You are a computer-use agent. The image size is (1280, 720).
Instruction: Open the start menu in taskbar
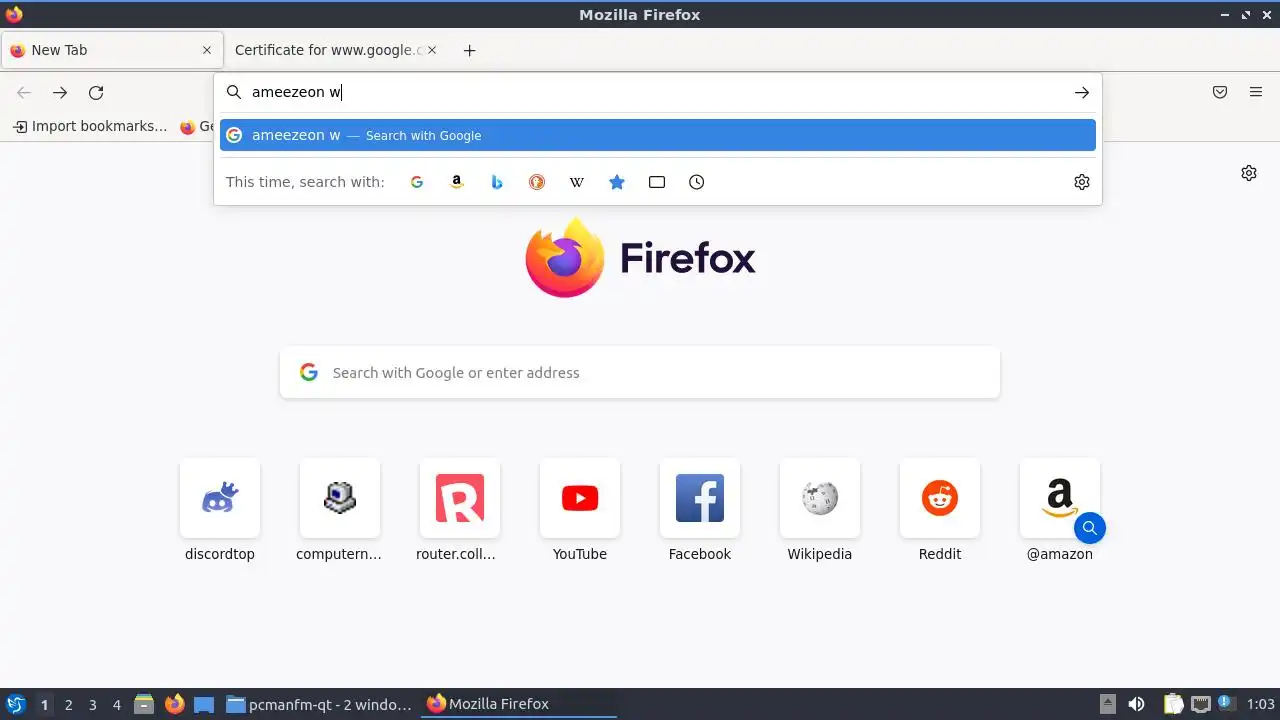[15, 704]
